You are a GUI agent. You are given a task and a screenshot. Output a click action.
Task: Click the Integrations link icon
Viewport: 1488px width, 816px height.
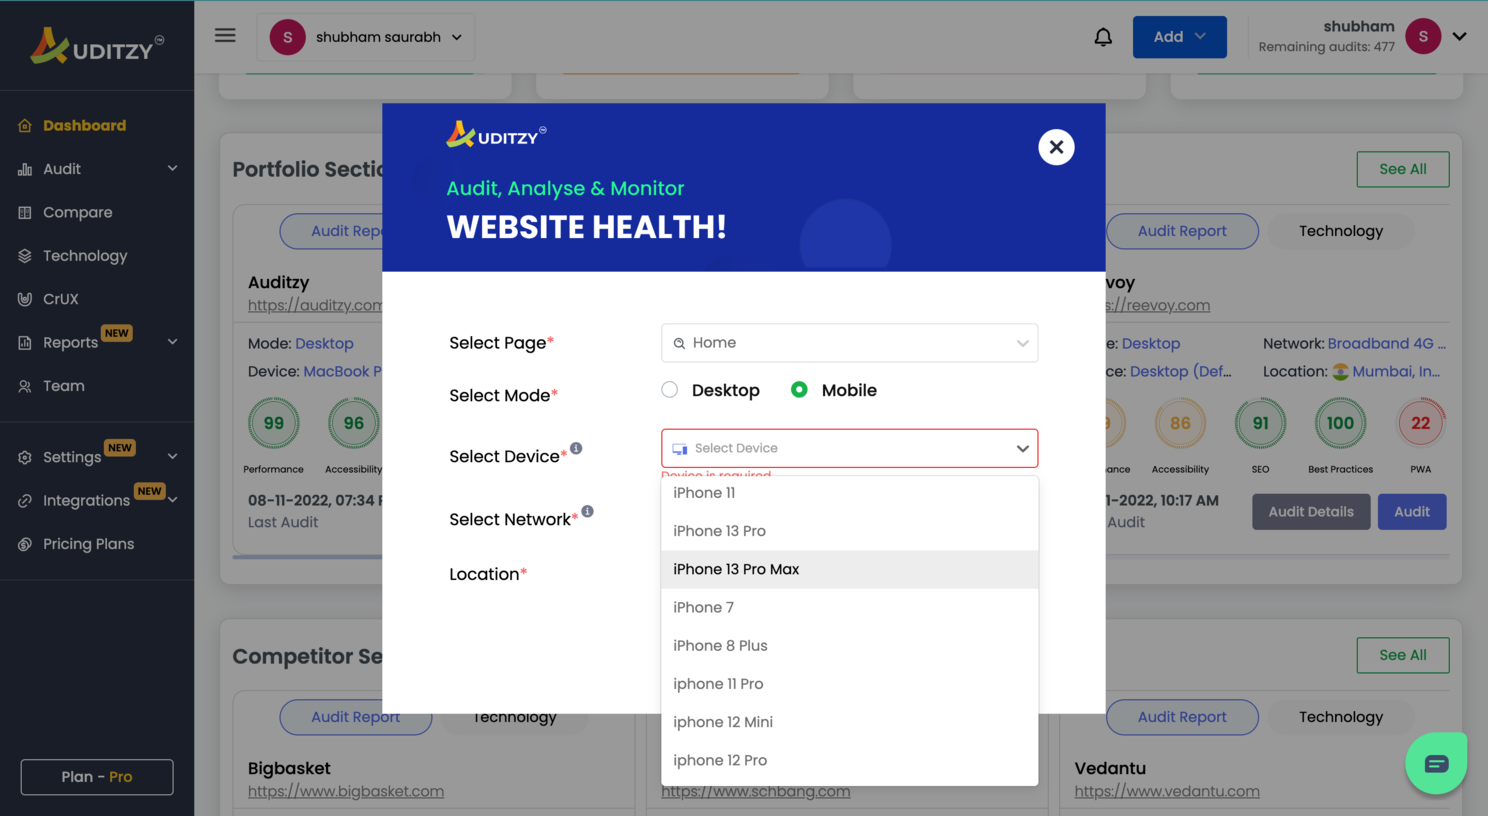[x=25, y=501]
